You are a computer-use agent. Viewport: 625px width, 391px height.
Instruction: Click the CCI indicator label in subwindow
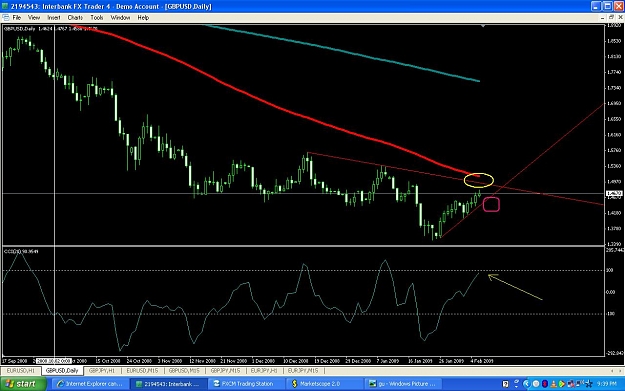tap(21, 251)
